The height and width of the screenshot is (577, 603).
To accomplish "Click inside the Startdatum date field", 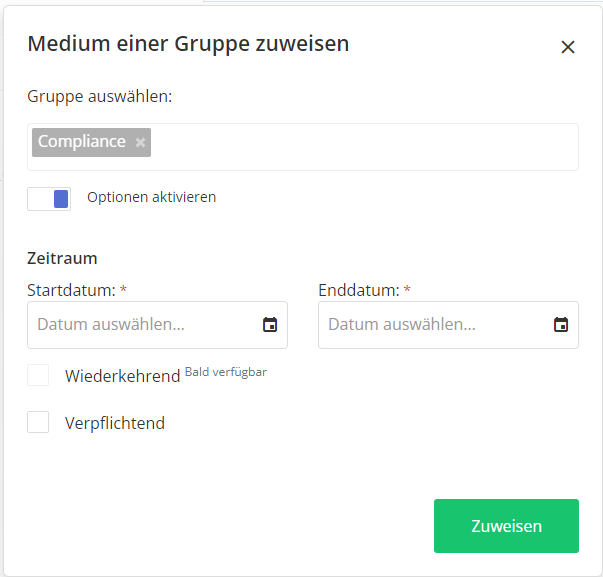I will [x=140, y=325].
